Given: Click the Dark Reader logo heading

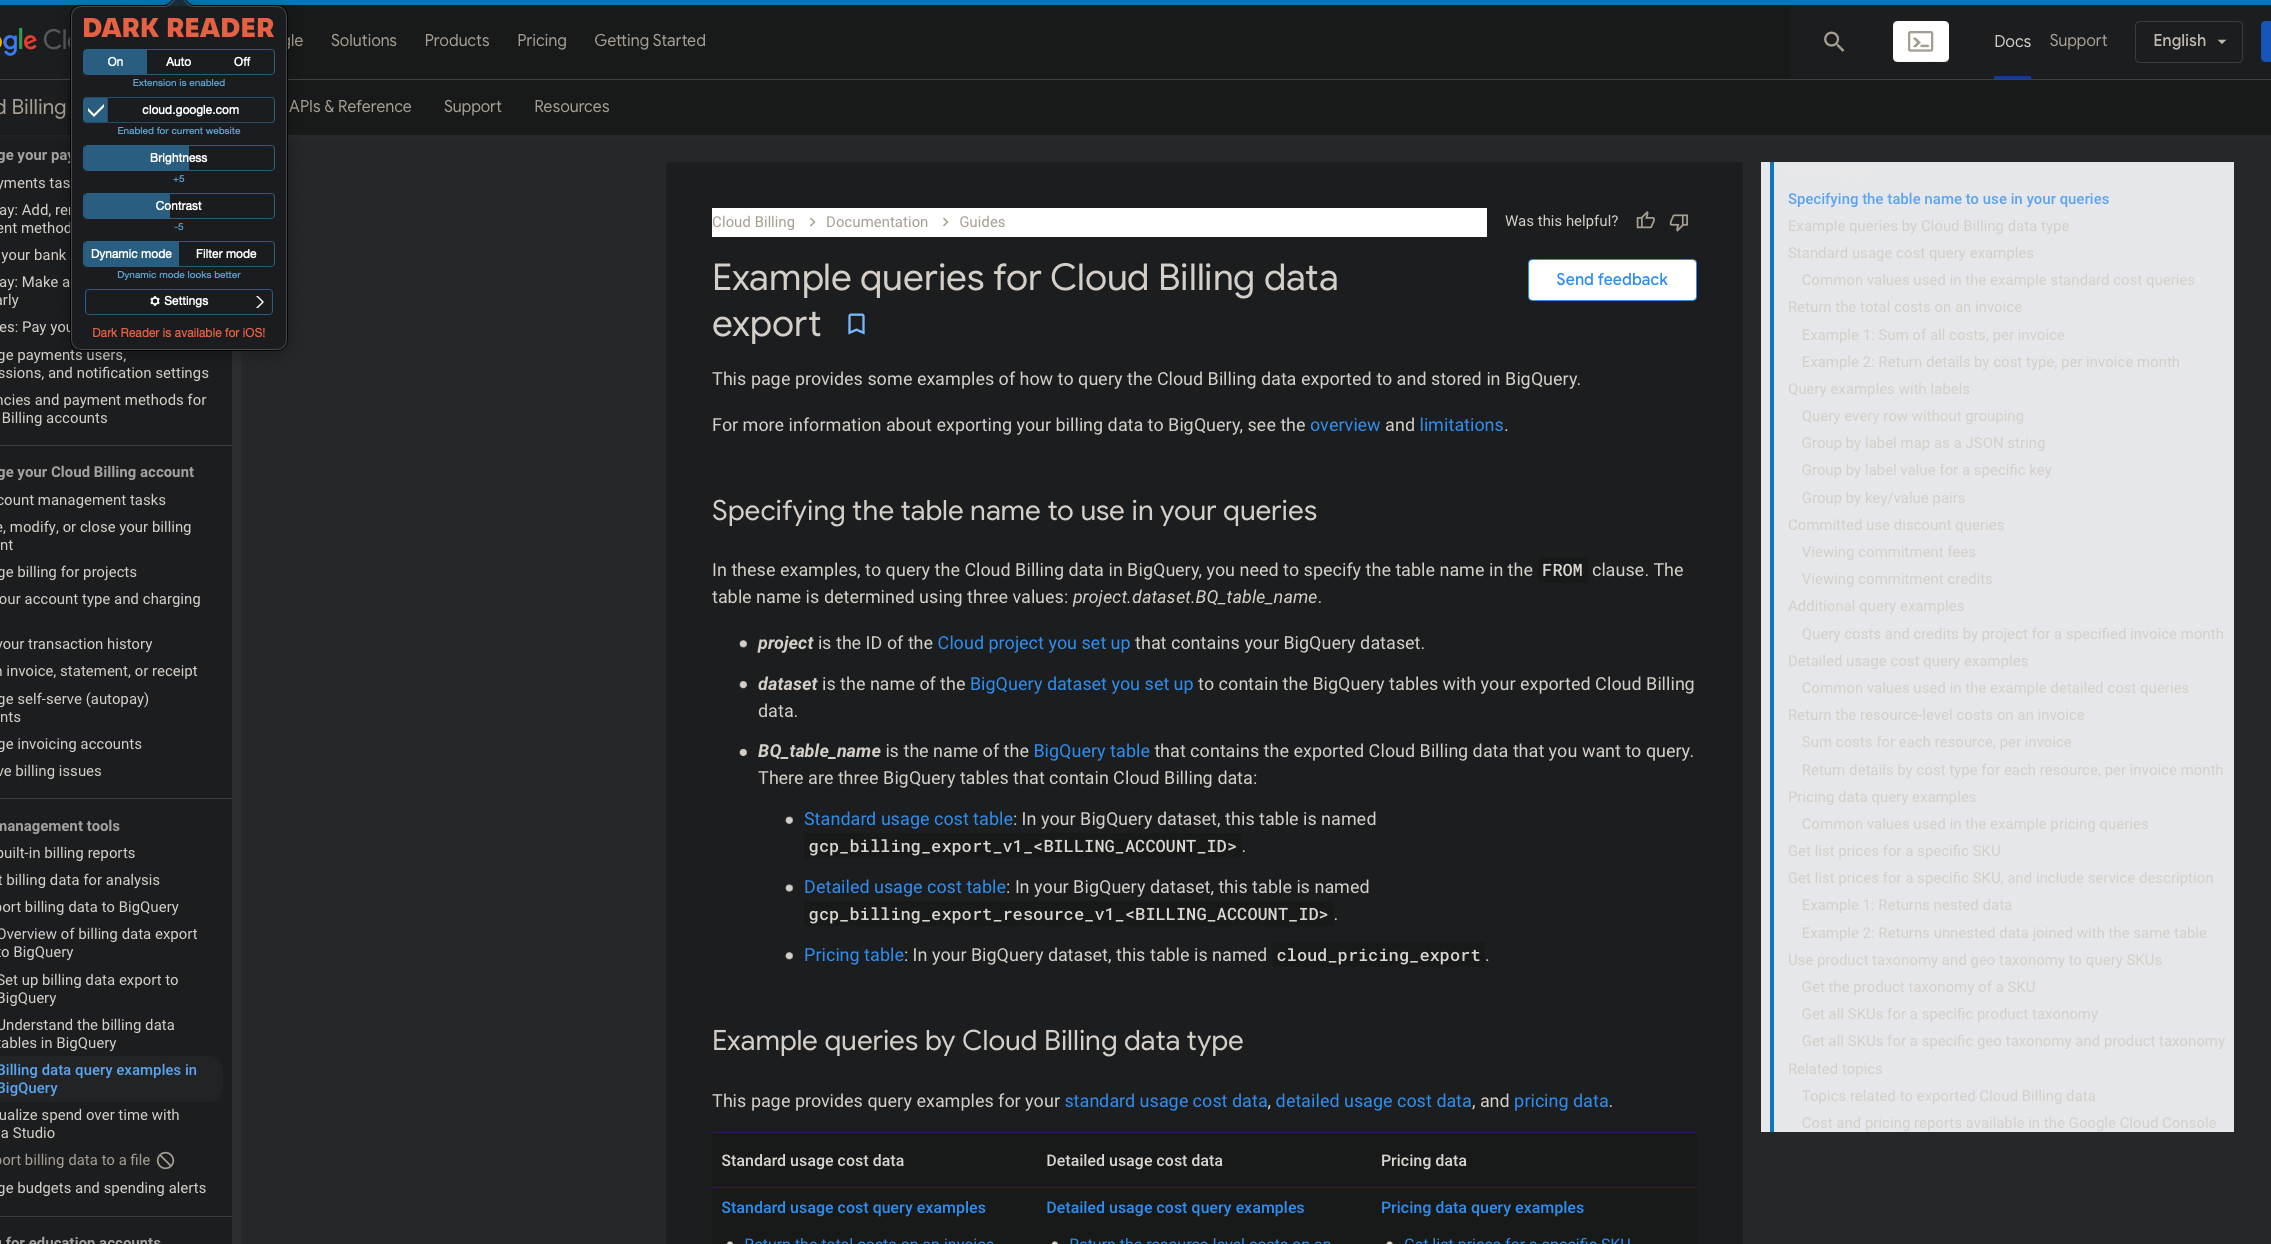Looking at the screenshot, I should click(x=178, y=27).
